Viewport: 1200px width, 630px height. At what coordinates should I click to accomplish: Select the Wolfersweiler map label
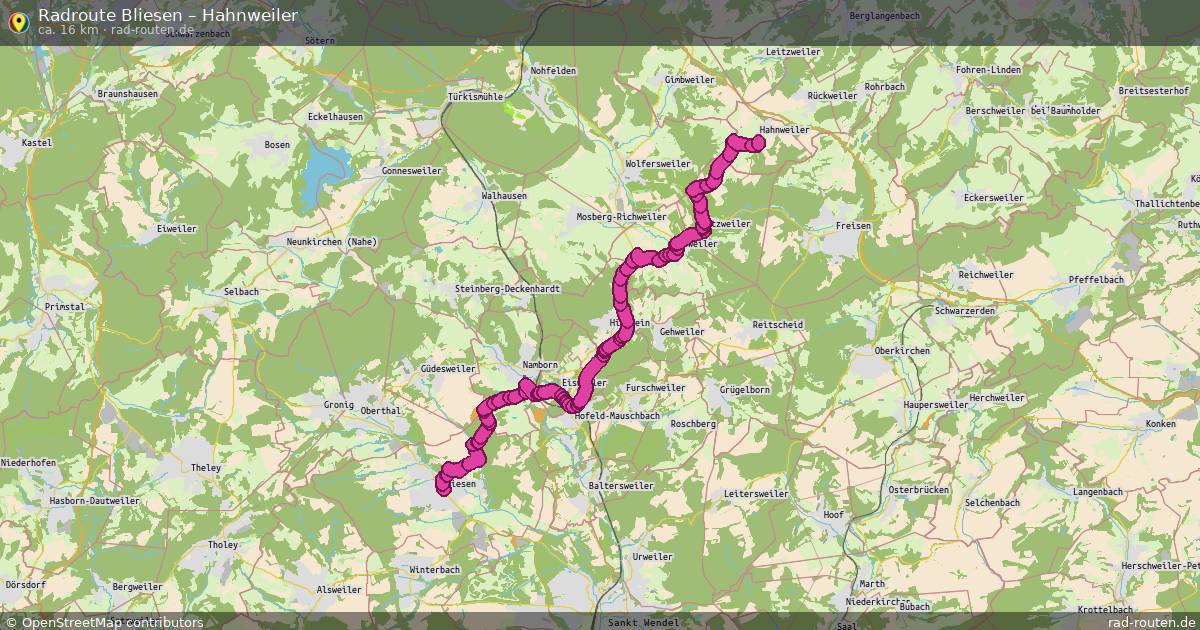click(657, 163)
